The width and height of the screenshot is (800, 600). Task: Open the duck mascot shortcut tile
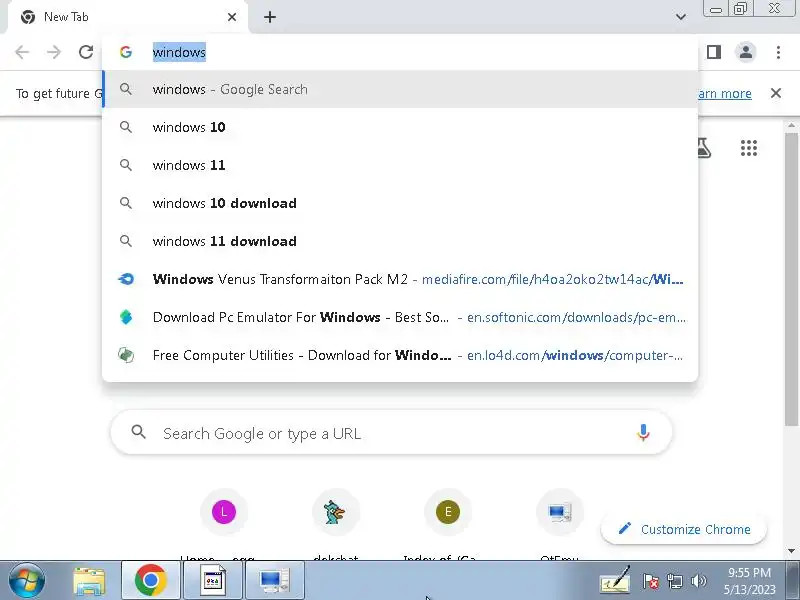tap(336, 512)
